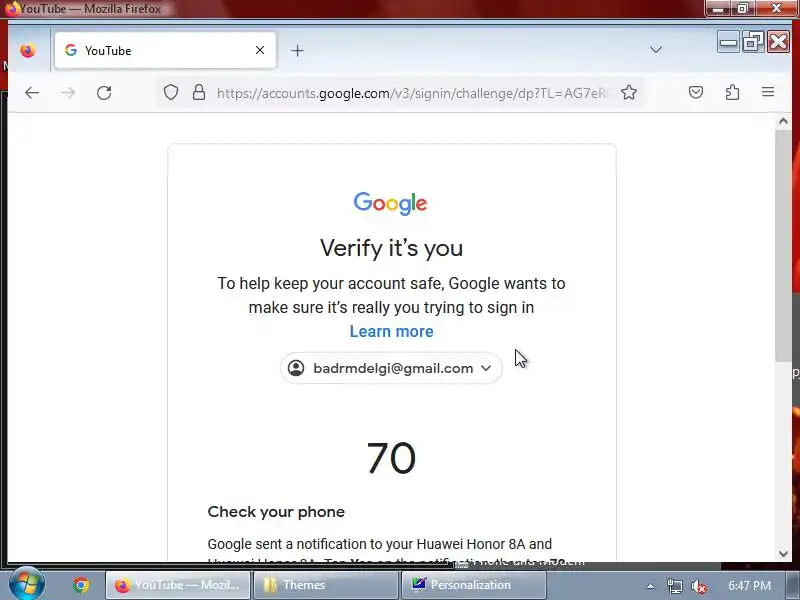Image resolution: width=800 pixels, height=600 pixels.
Task: Close the YouTube tab
Action: coord(260,50)
